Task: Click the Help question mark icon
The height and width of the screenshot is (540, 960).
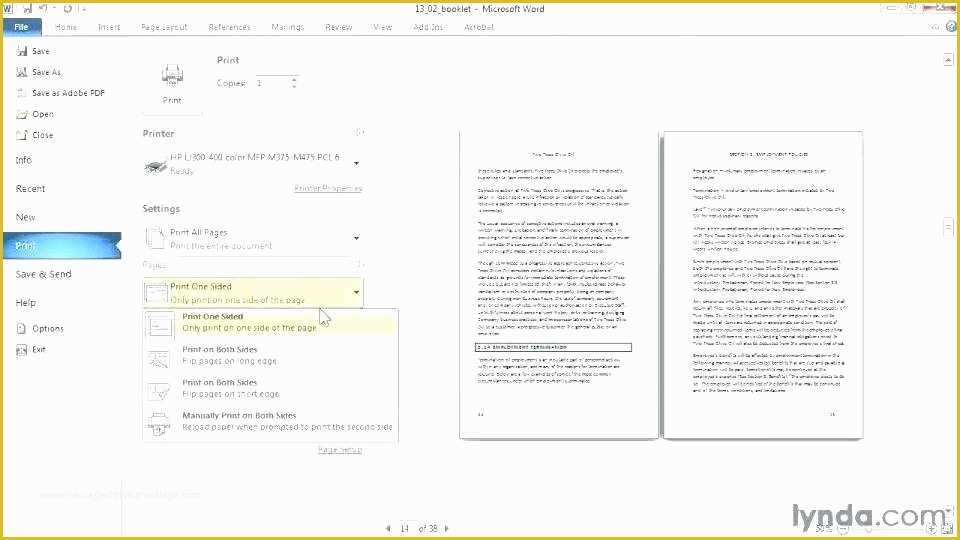Action: [951, 26]
